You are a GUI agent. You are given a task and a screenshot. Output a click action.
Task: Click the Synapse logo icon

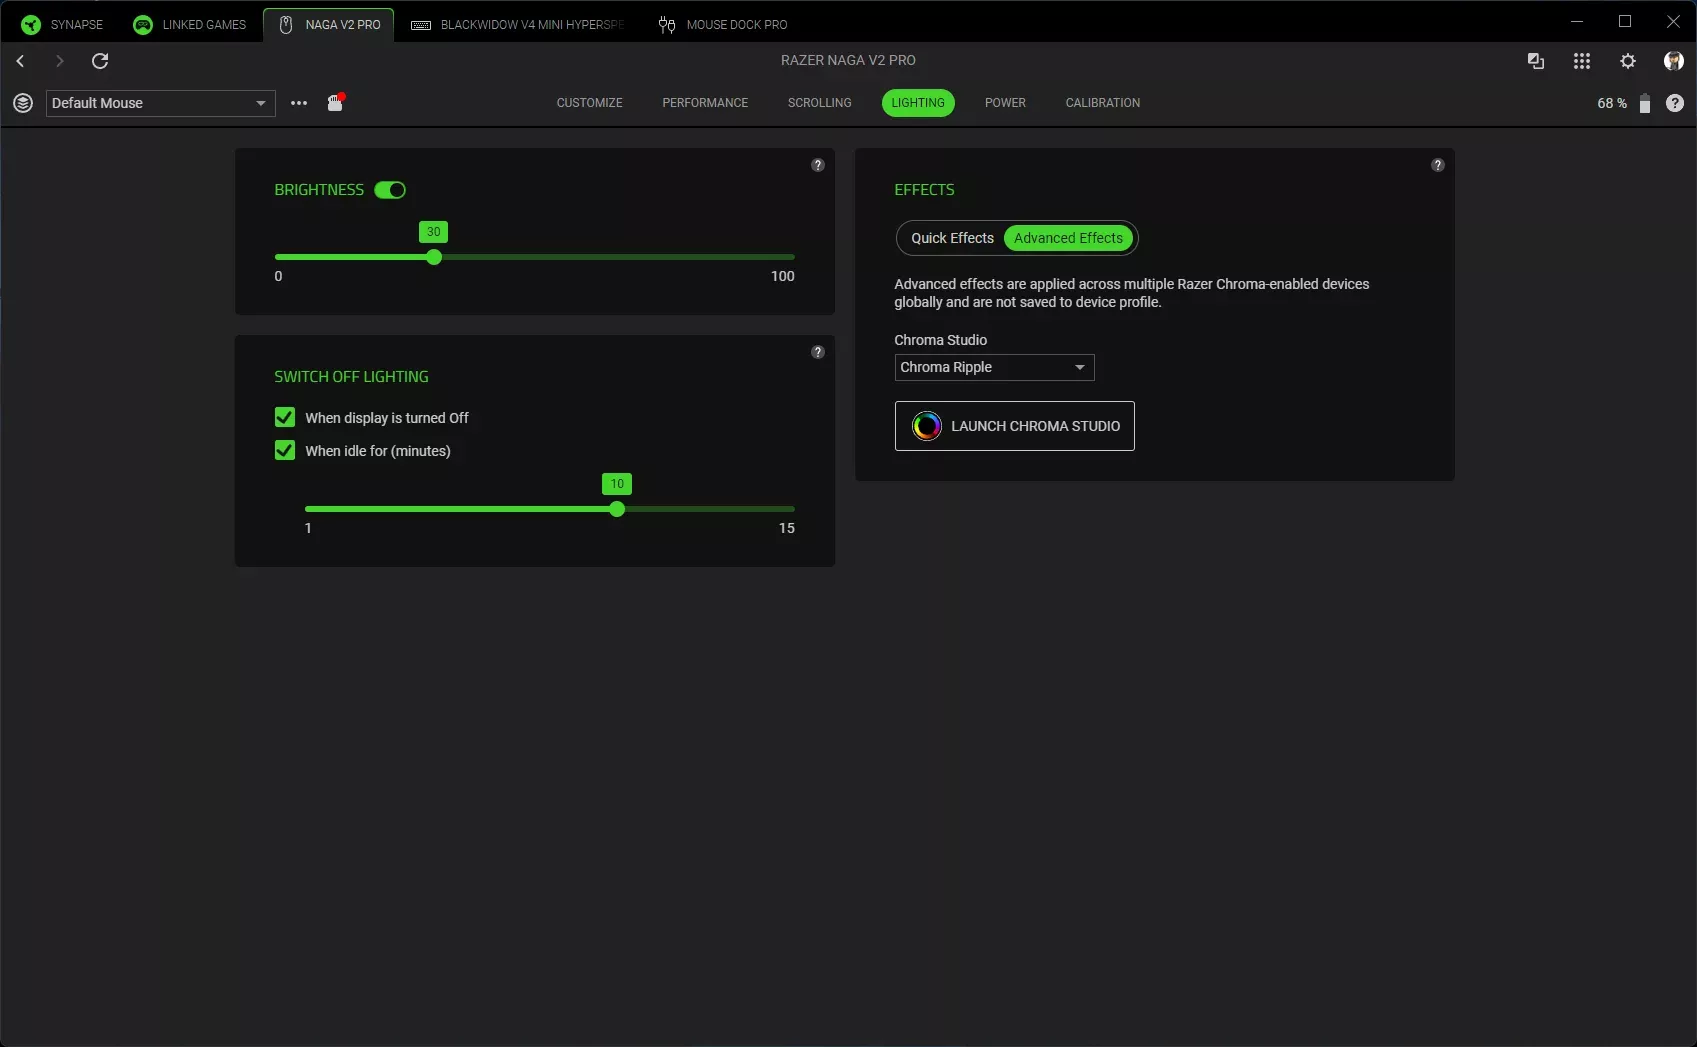coord(31,25)
